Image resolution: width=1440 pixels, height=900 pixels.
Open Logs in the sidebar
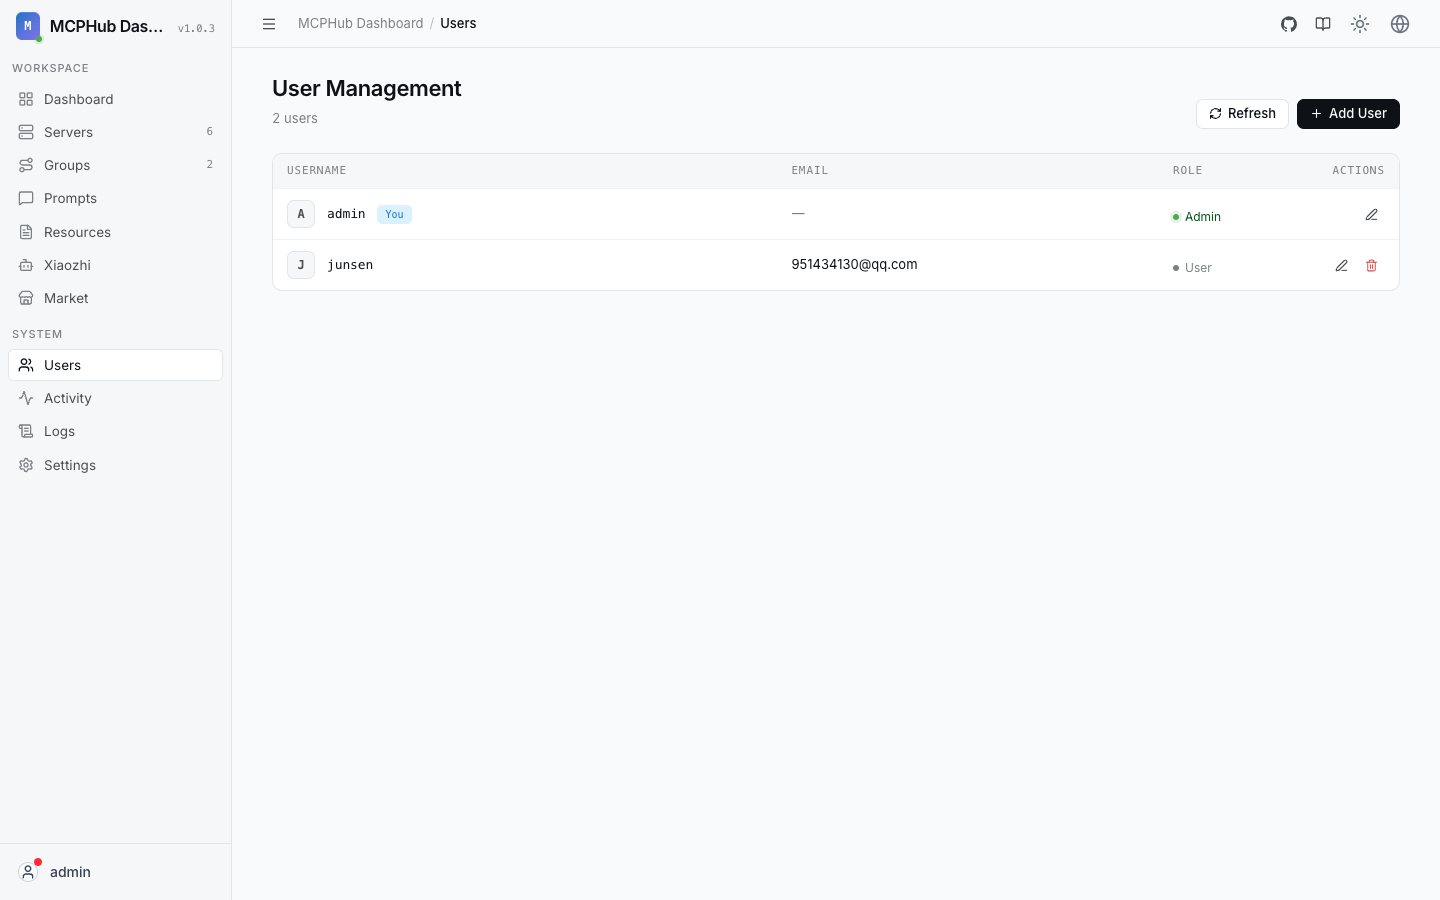pyautogui.click(x=115, y=431)
